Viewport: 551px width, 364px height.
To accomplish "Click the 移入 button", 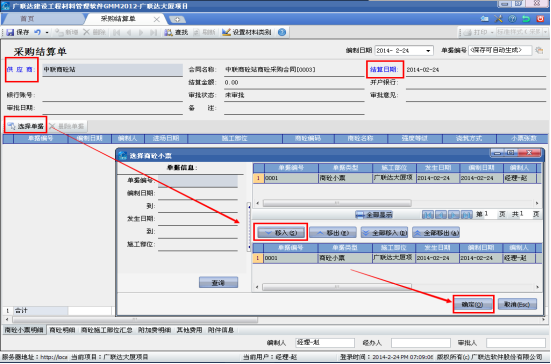I will click(281, 233).
